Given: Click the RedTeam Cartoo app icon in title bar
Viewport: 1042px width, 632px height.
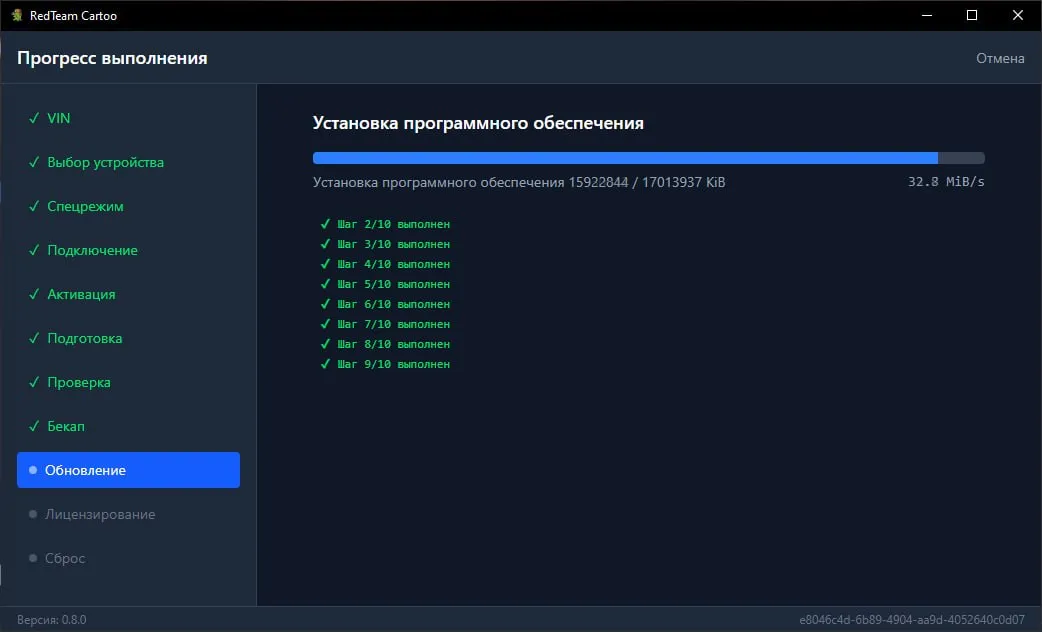Looking at the screenshot, I should tap(17, 15).
